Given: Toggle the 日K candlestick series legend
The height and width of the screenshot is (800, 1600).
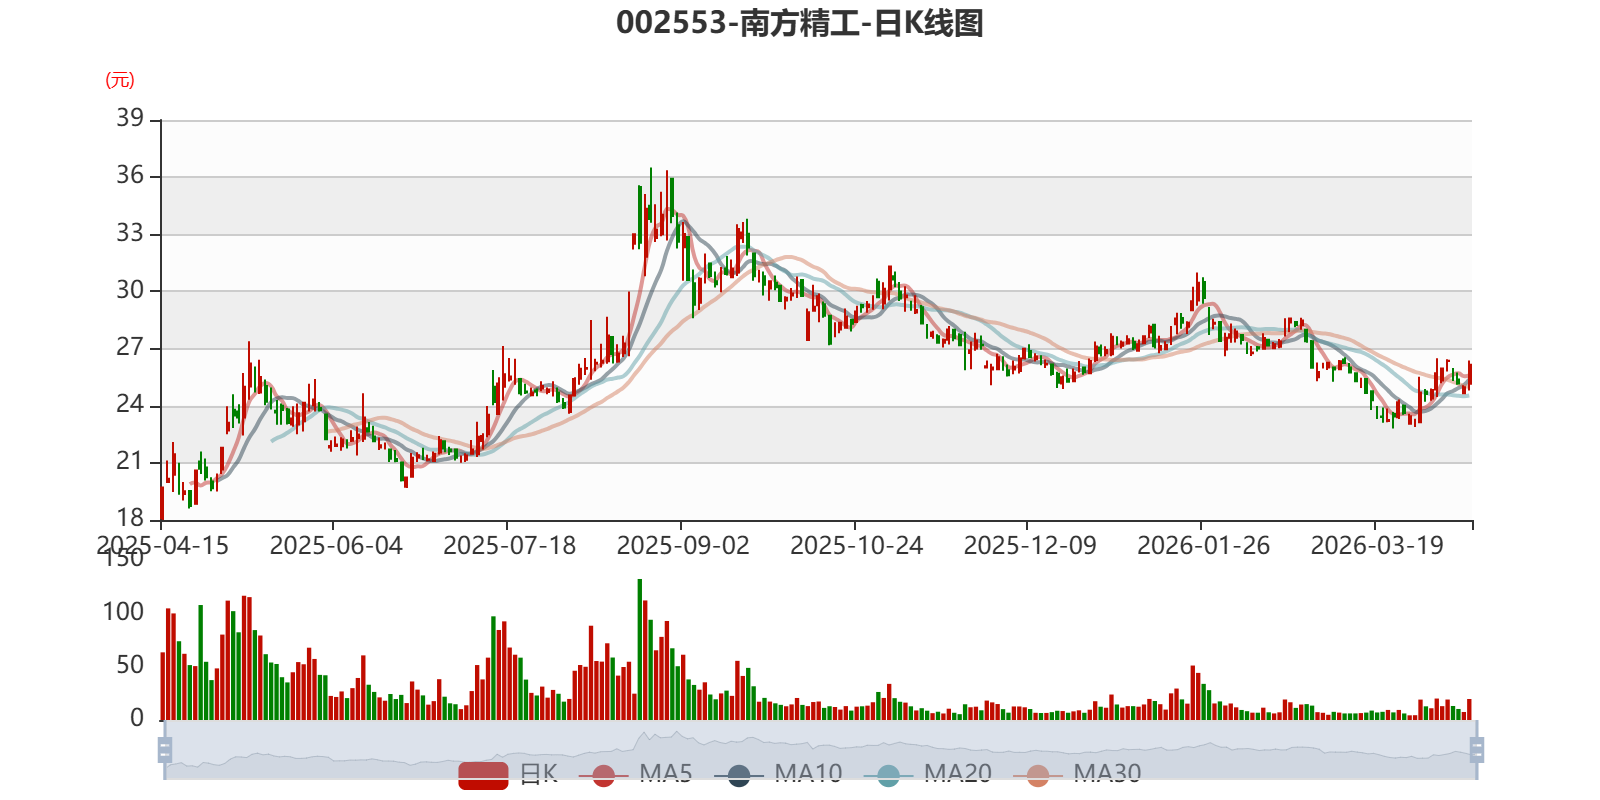Looking at the screenshot, I should coord(508,775).
